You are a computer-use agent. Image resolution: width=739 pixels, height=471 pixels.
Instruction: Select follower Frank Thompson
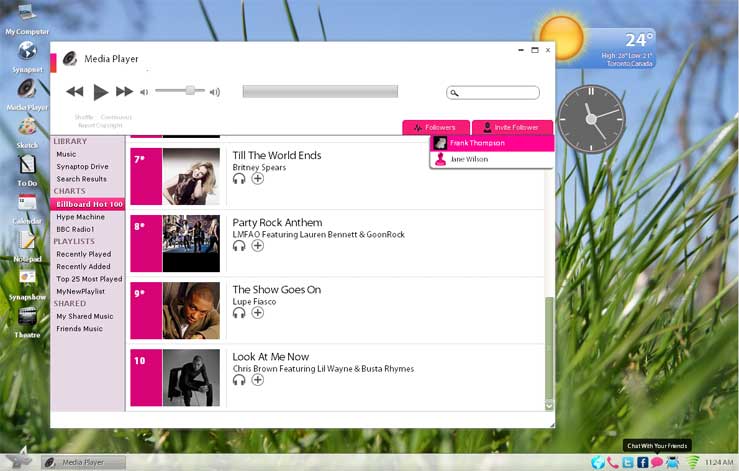click(x=492, y=143)
